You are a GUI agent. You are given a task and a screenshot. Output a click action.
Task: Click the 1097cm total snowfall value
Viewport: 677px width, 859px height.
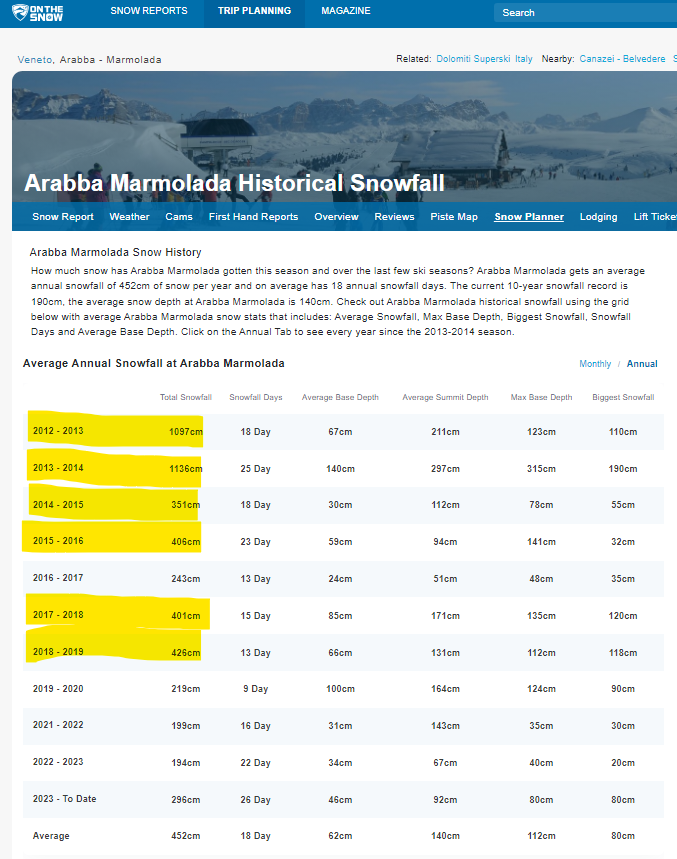186,432
